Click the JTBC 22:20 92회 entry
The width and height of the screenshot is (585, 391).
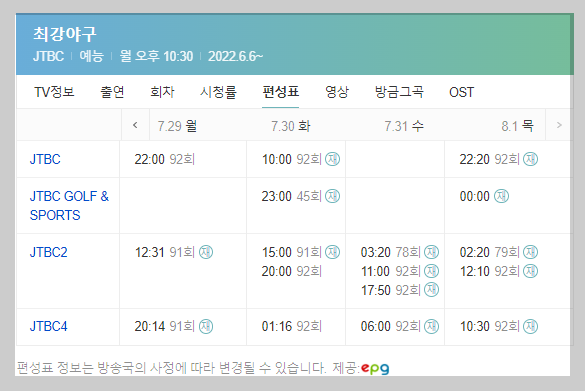[489, 159]
